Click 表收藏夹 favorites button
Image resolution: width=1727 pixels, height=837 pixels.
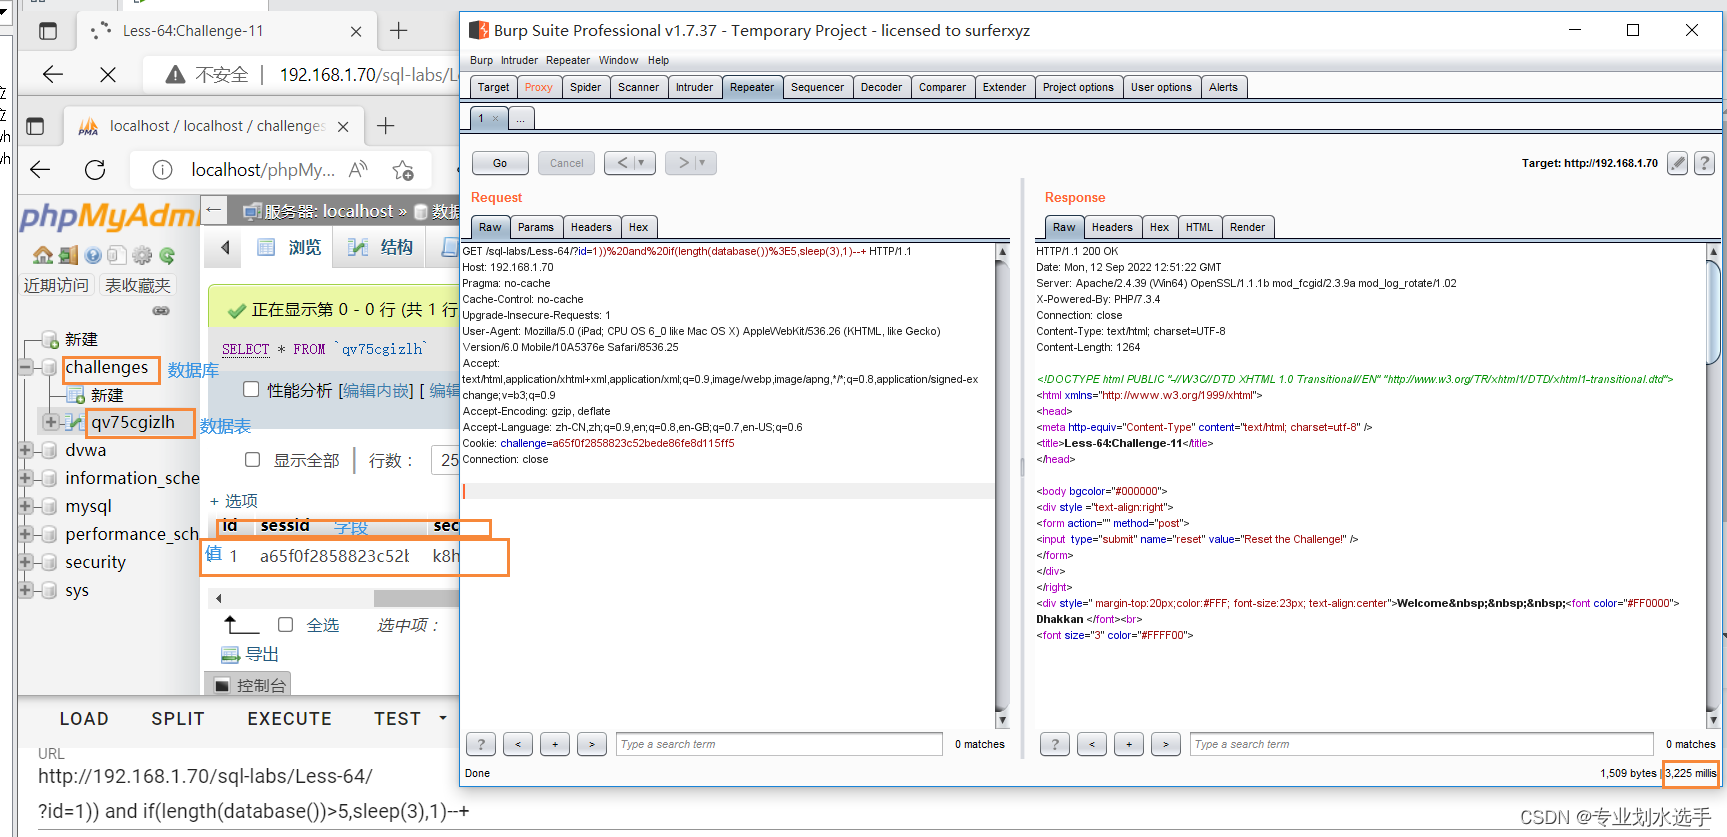tap(138, 285)
